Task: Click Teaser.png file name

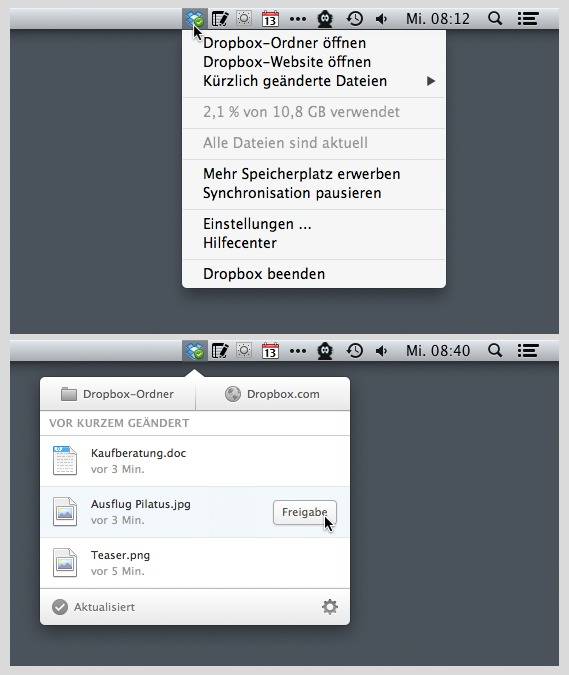Action: click(x=121, y=555)
